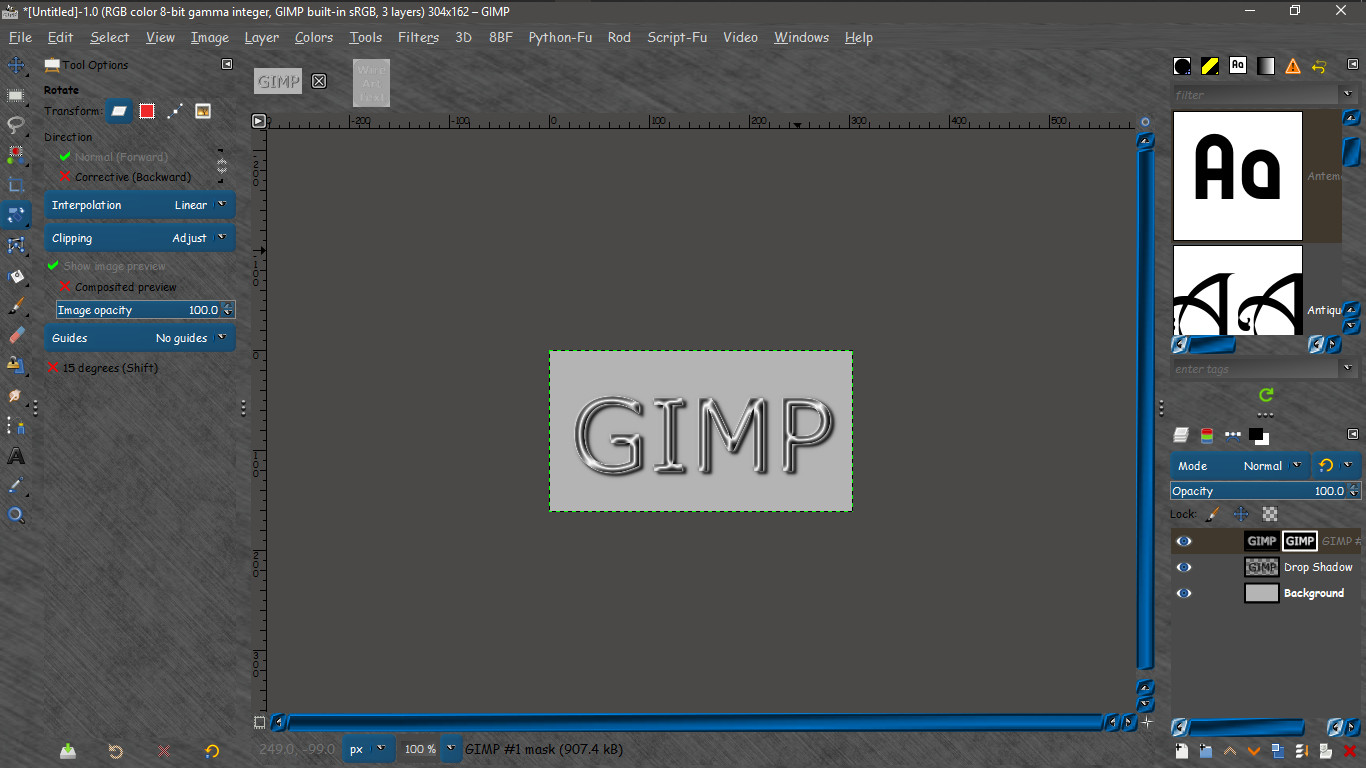Open the Interpolation dropdown

140,205
